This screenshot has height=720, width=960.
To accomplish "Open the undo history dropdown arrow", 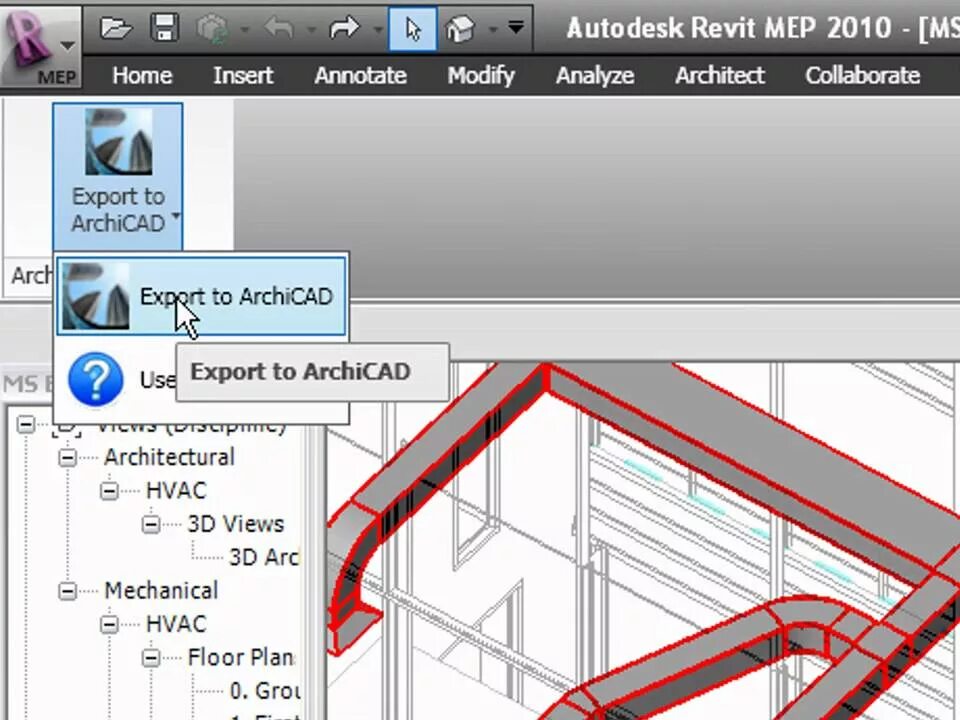I will tap(311, 29).
